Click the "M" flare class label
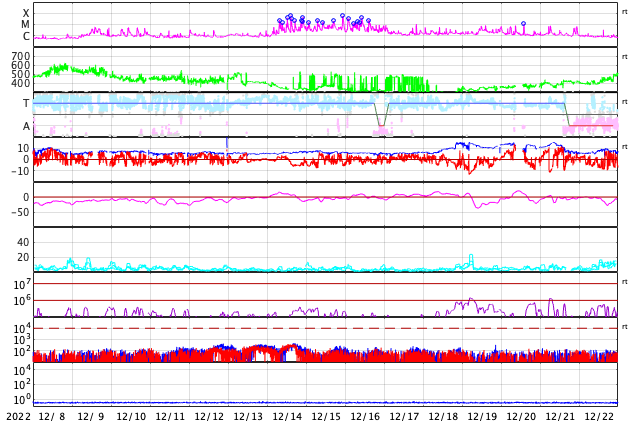 pos(25,25)
